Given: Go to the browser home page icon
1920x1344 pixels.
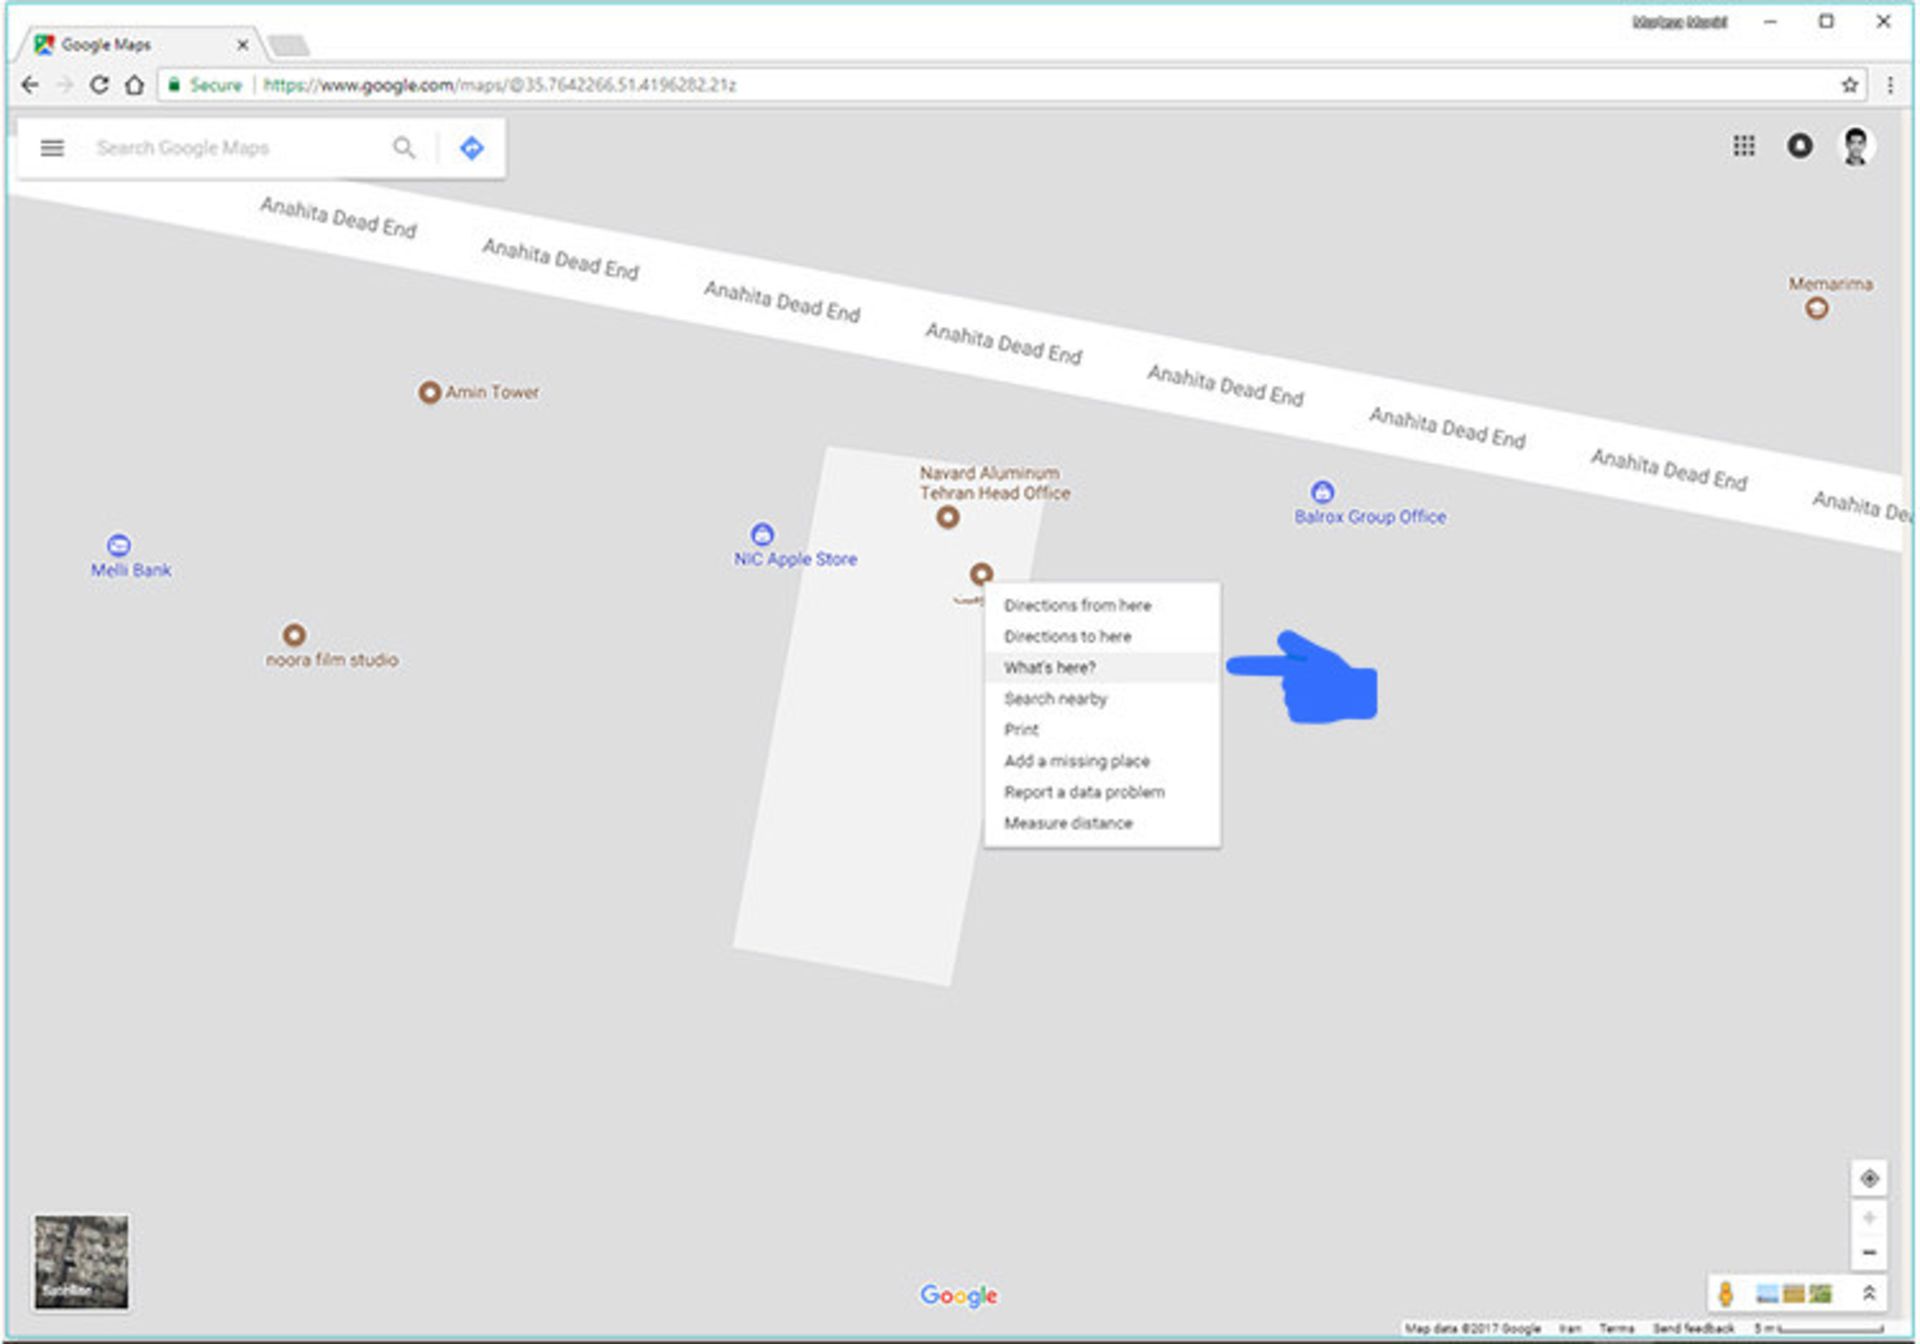Looking at the screenshot, I should pyautogui.click(x=134, y=85).
